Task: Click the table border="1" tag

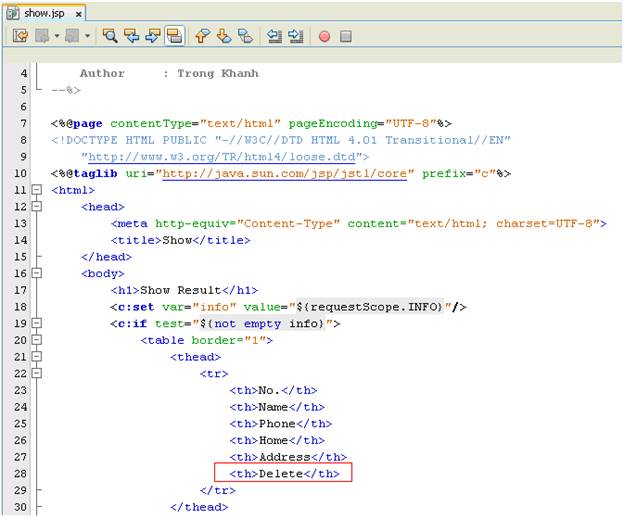Action: pyautogui.click(x=207, y=340)
